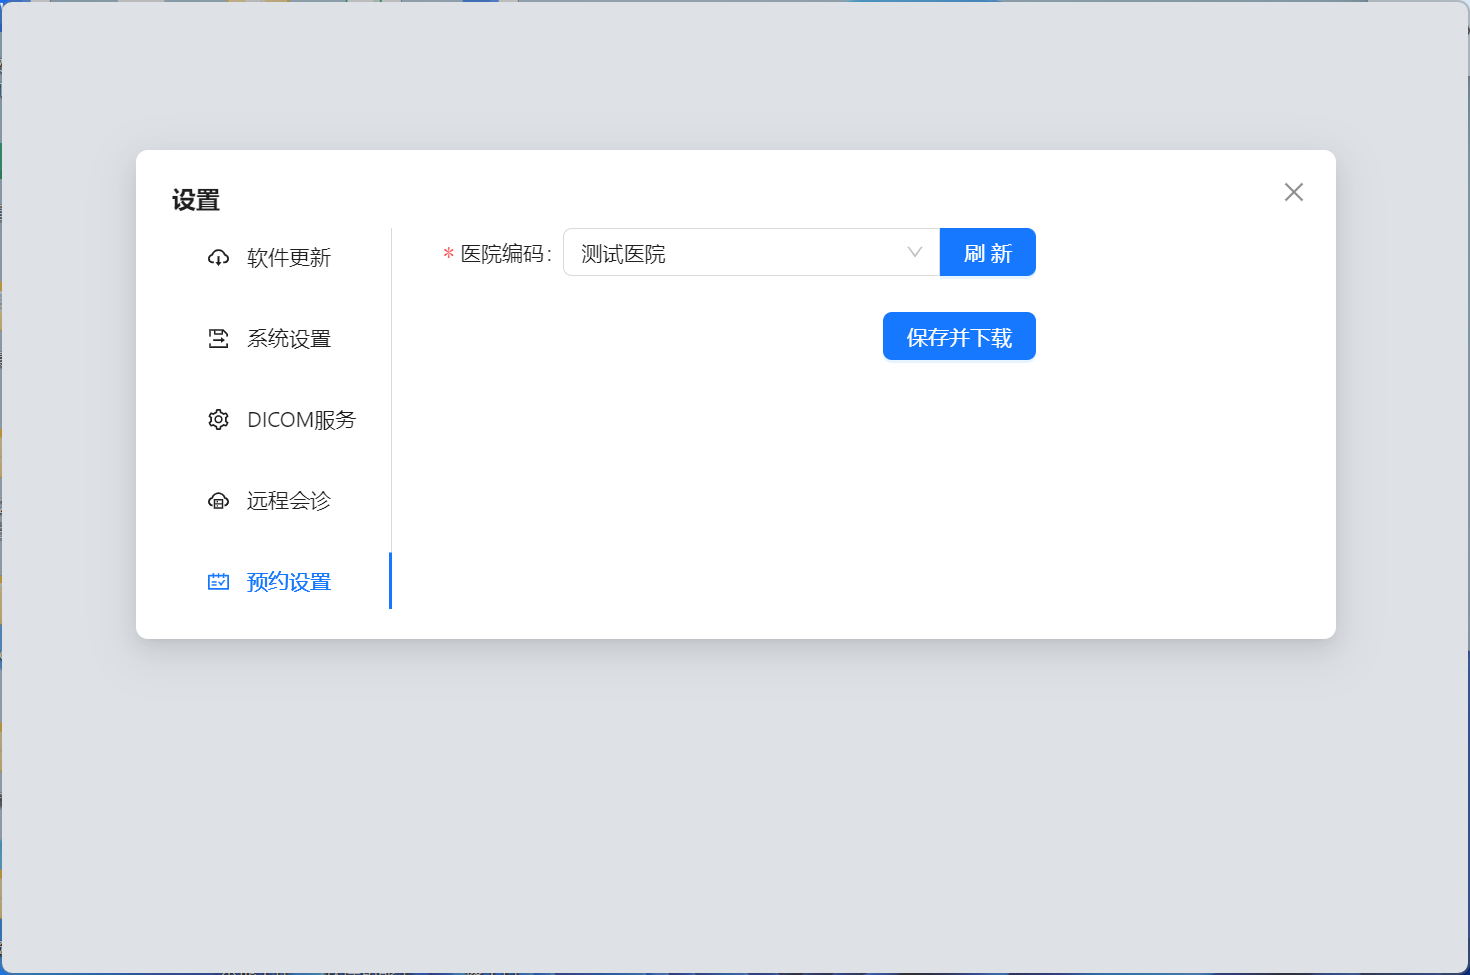Select the DICOM服务 text label
1470x975 pixels.
(301, 420)
